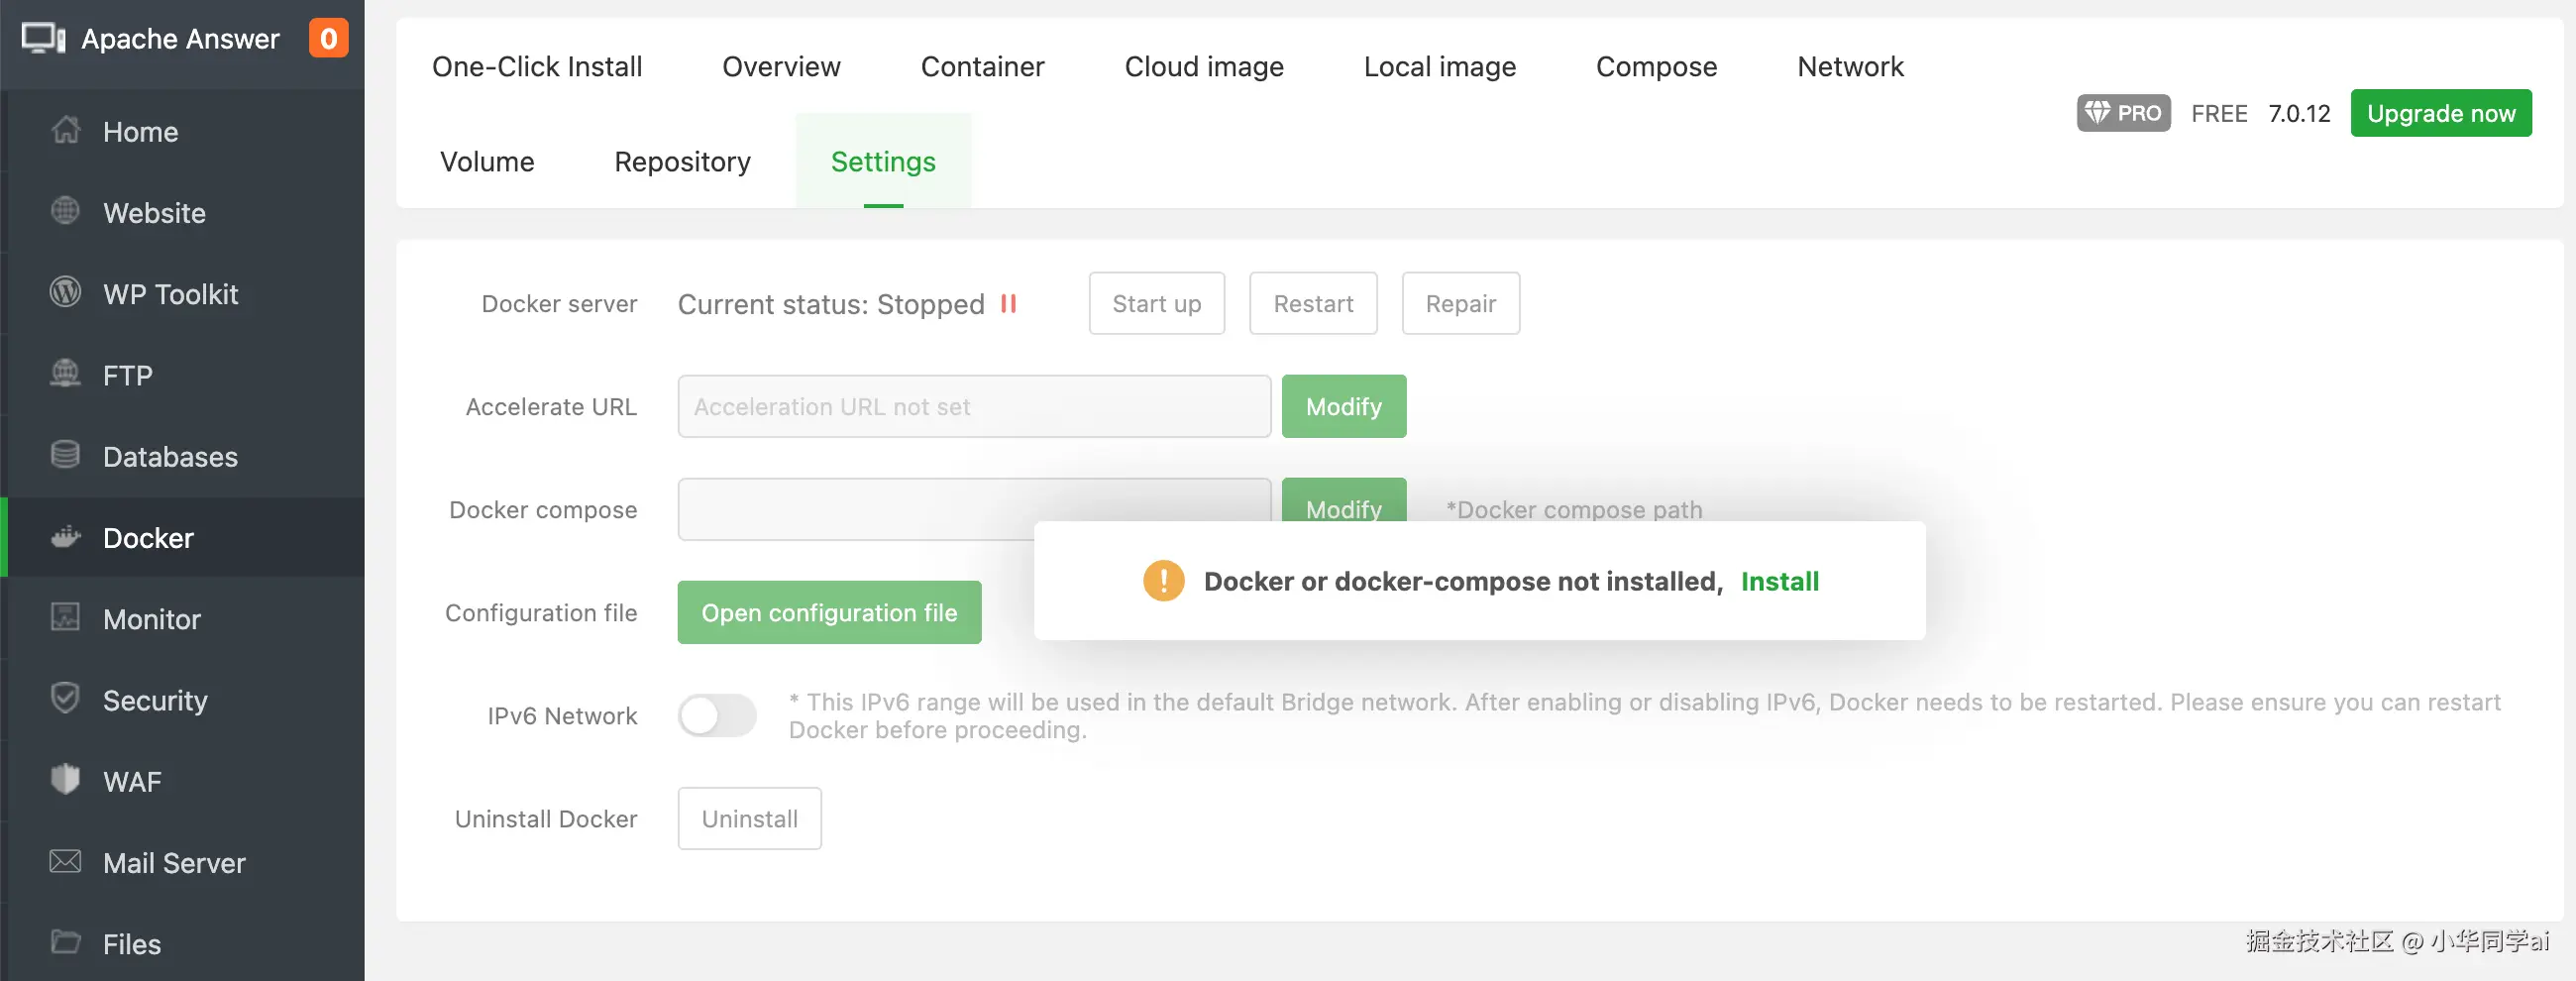Switch to the Repository tab
The image size is (2576, 981).
[x=682, y=161]
